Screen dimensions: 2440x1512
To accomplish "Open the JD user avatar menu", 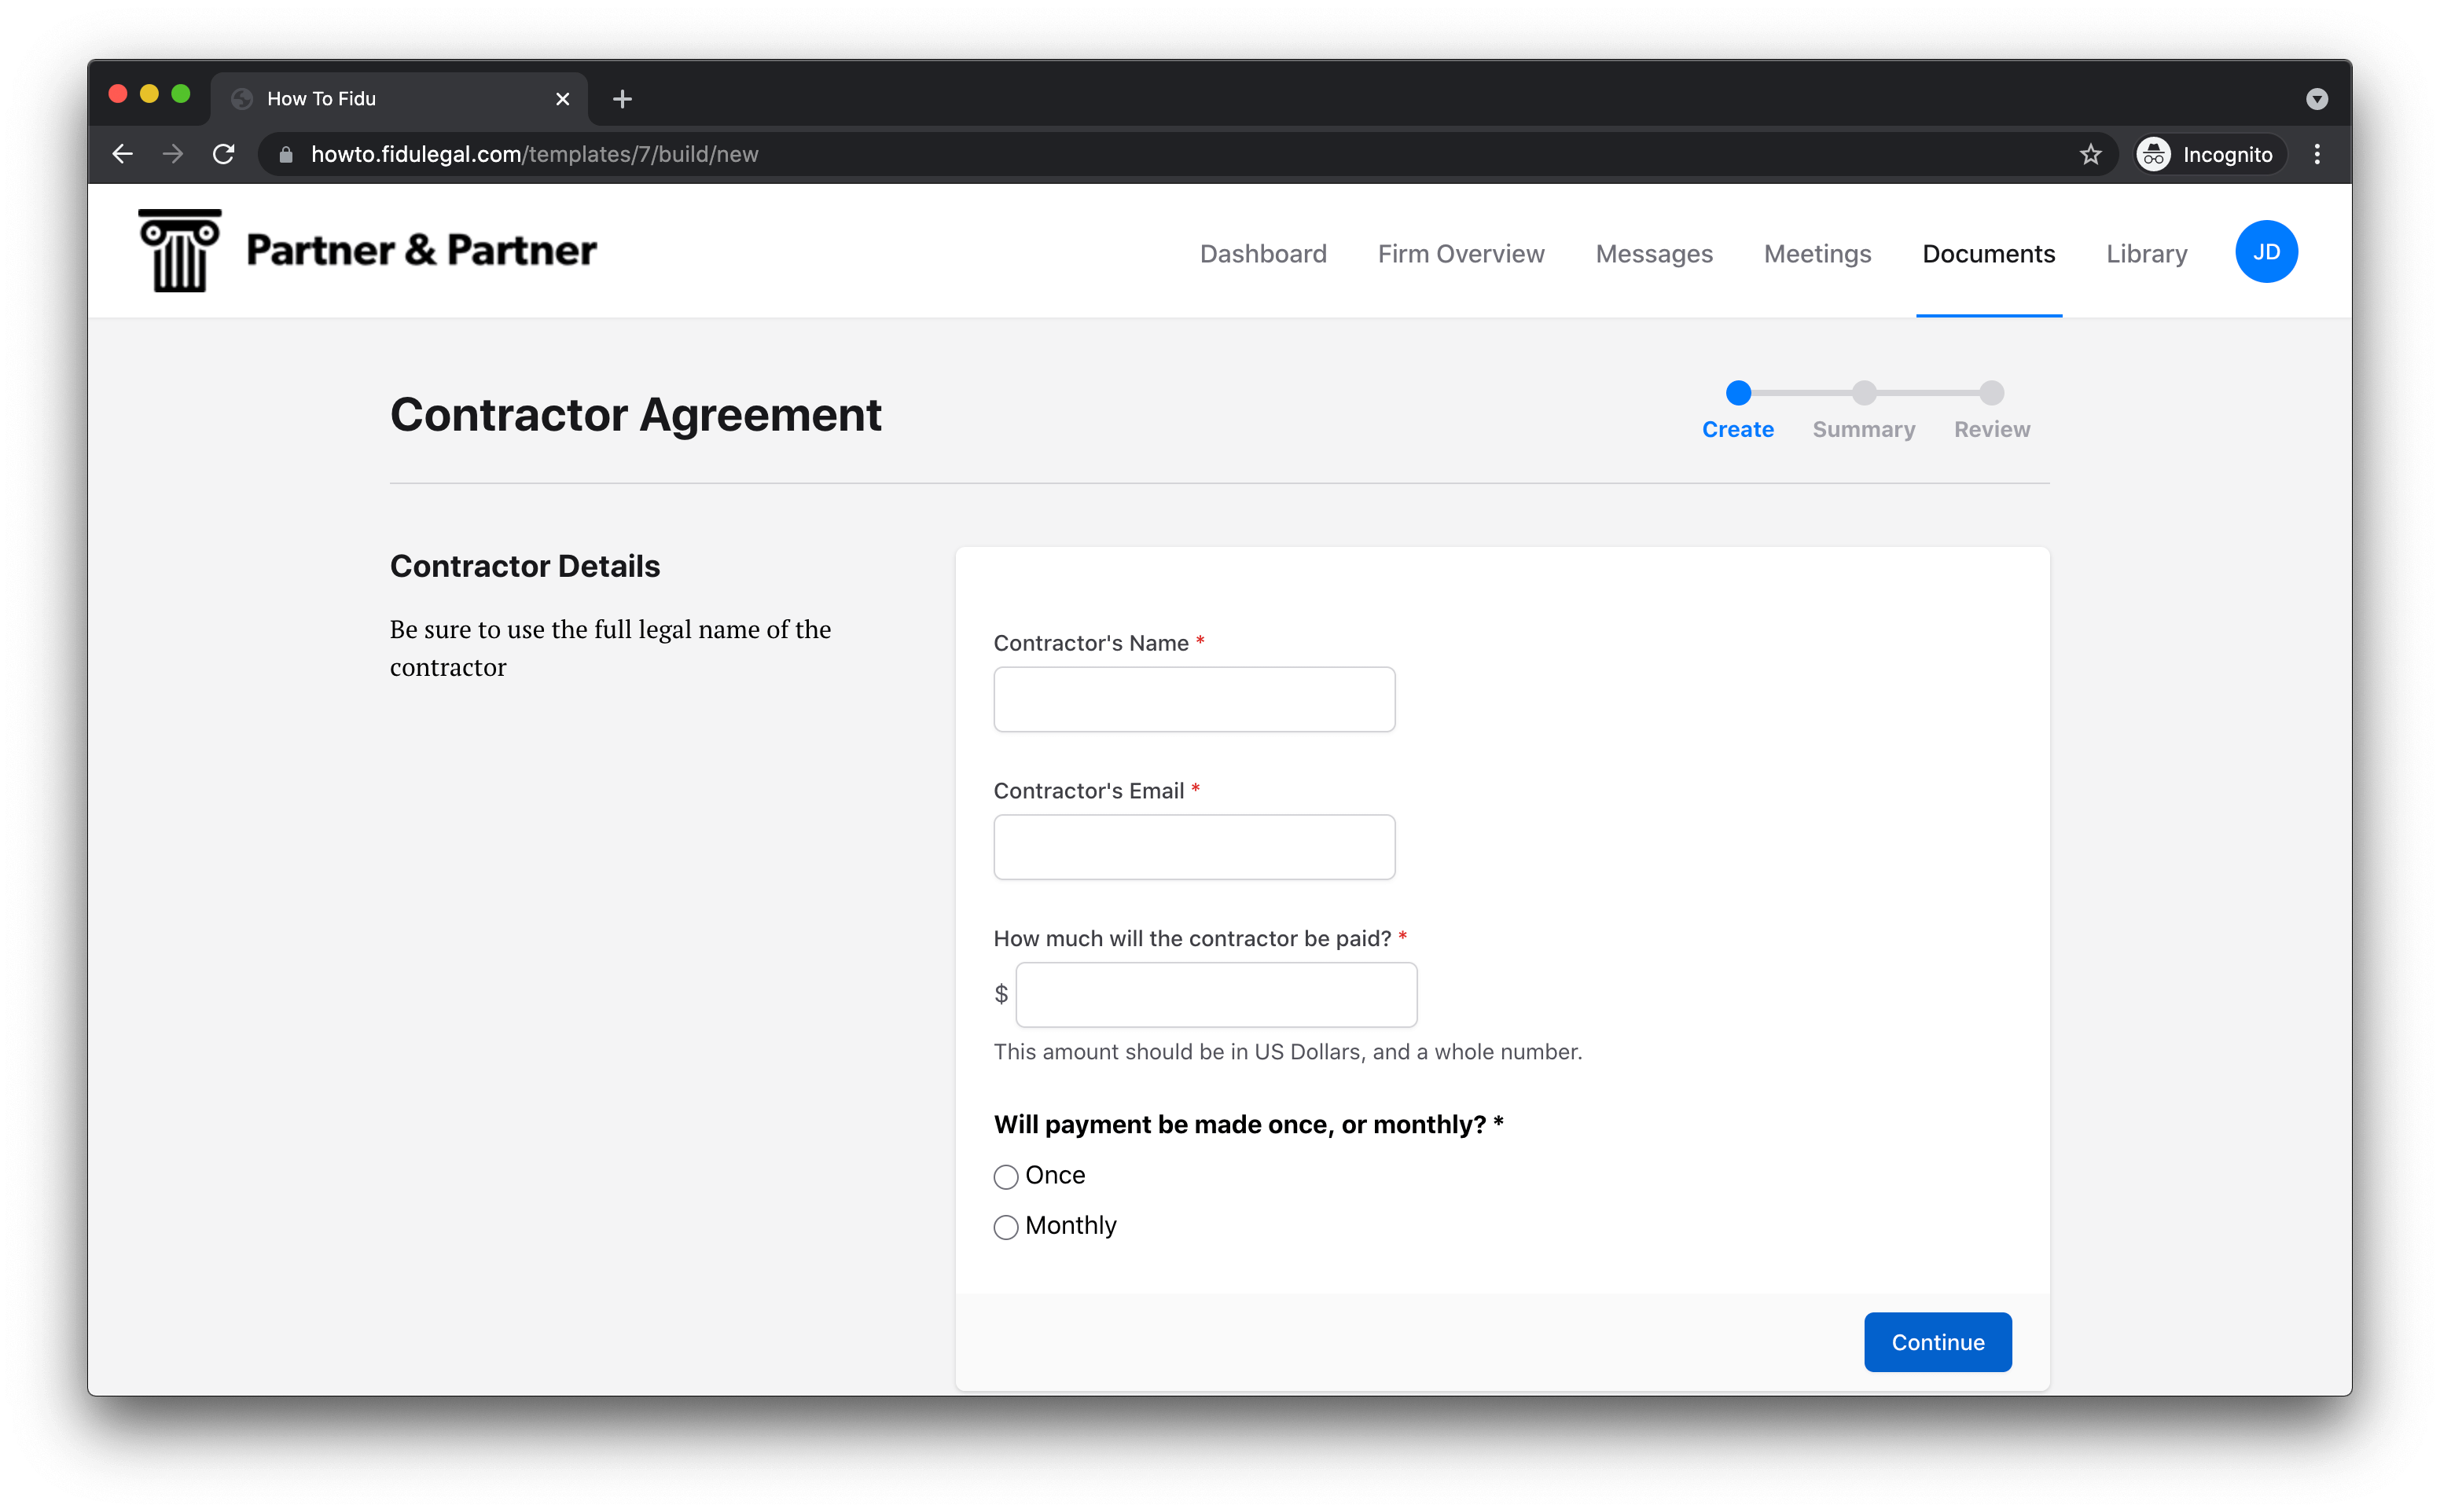I will pyautogui.click(x=2266, y=252).
